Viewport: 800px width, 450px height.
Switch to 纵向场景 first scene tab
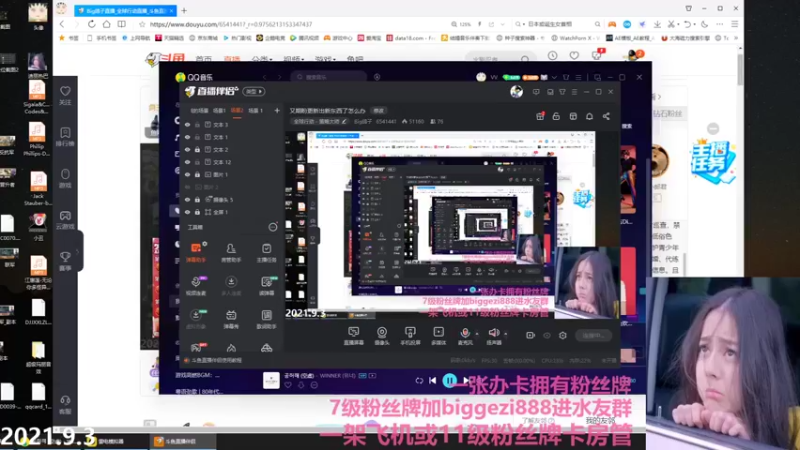tap(199, 110)
